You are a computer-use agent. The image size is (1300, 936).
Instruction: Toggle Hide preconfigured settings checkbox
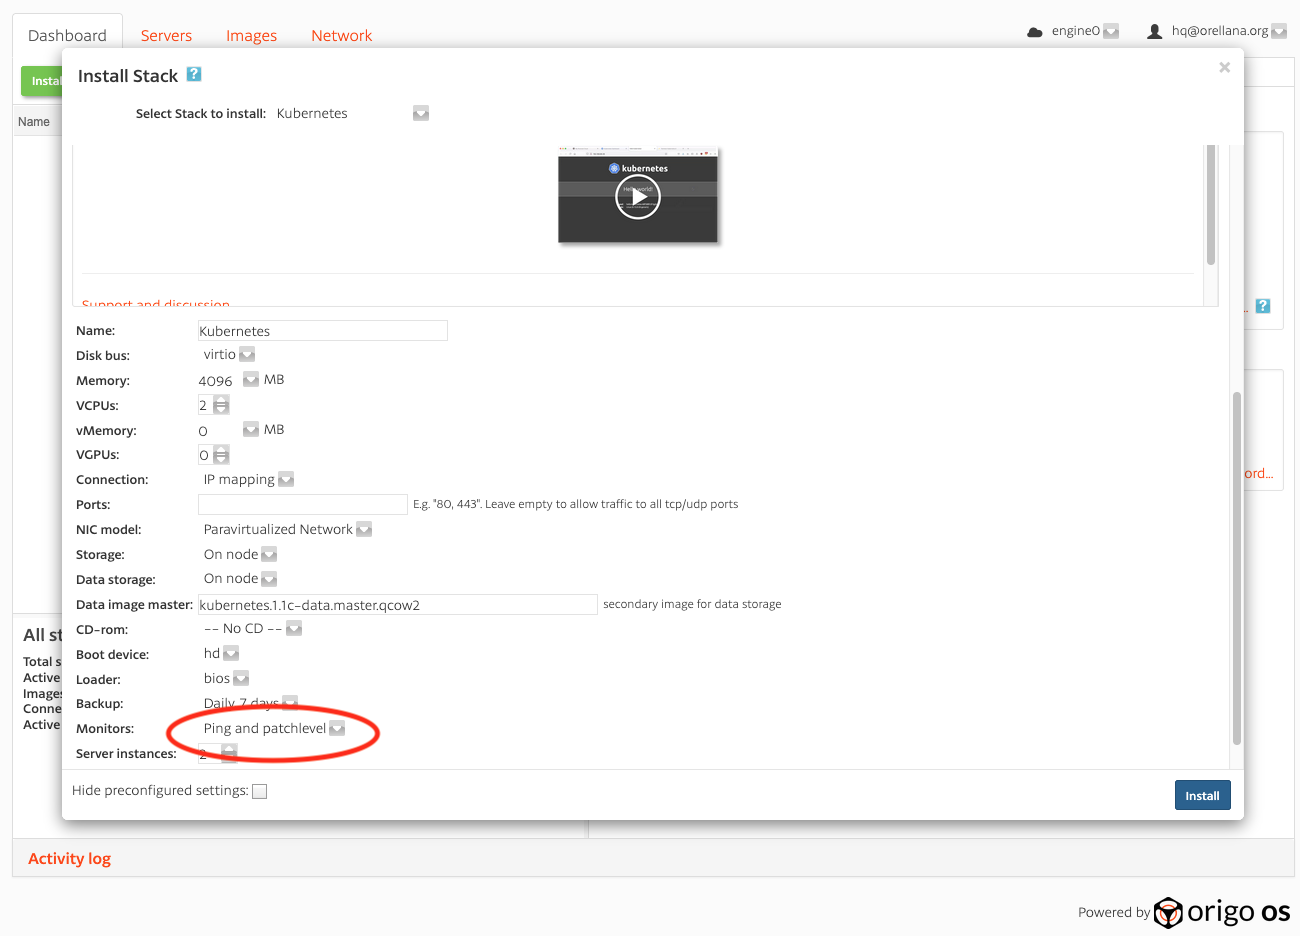[x=260, y=791]
